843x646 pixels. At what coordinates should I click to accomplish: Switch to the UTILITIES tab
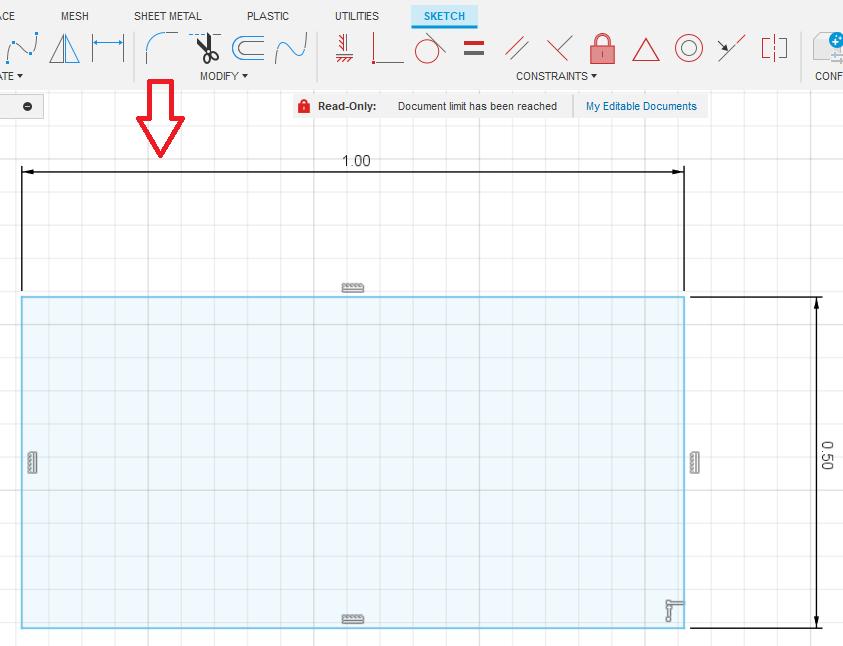[356, 15]
